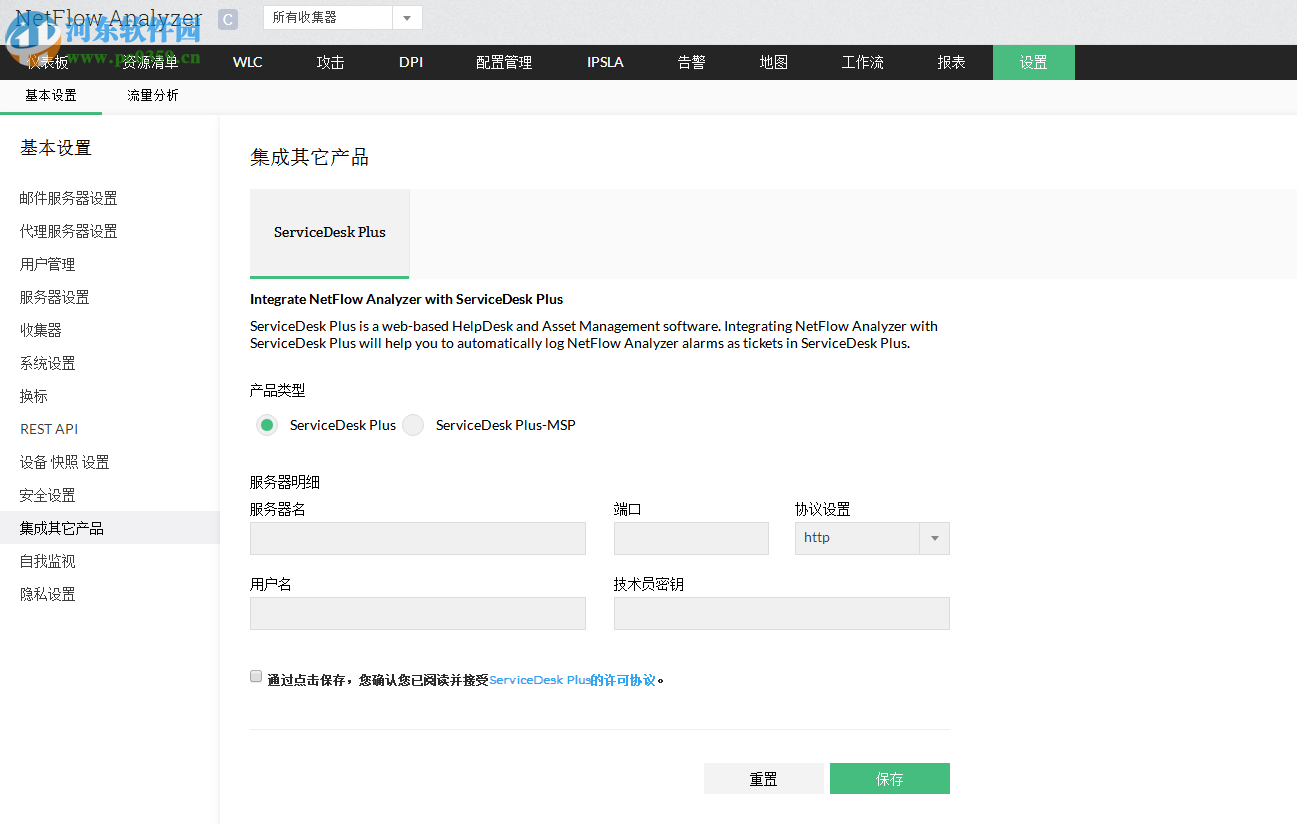Screen dimensions: 1297x824
Task: Expand the 协议设置 selector arrow
Action: (x=934, y=537)
